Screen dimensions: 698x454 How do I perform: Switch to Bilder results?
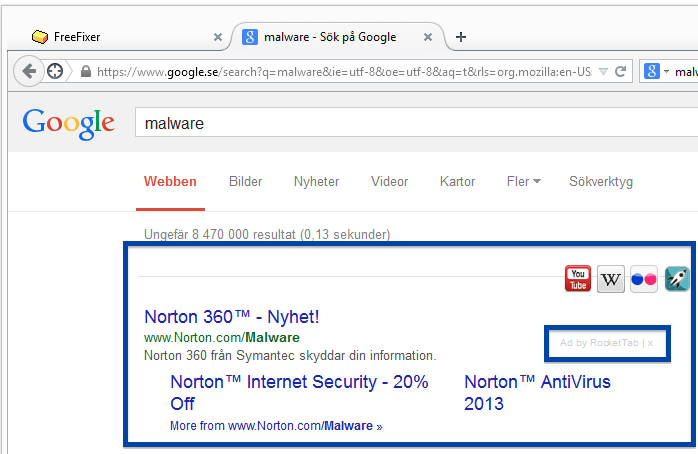245,182
